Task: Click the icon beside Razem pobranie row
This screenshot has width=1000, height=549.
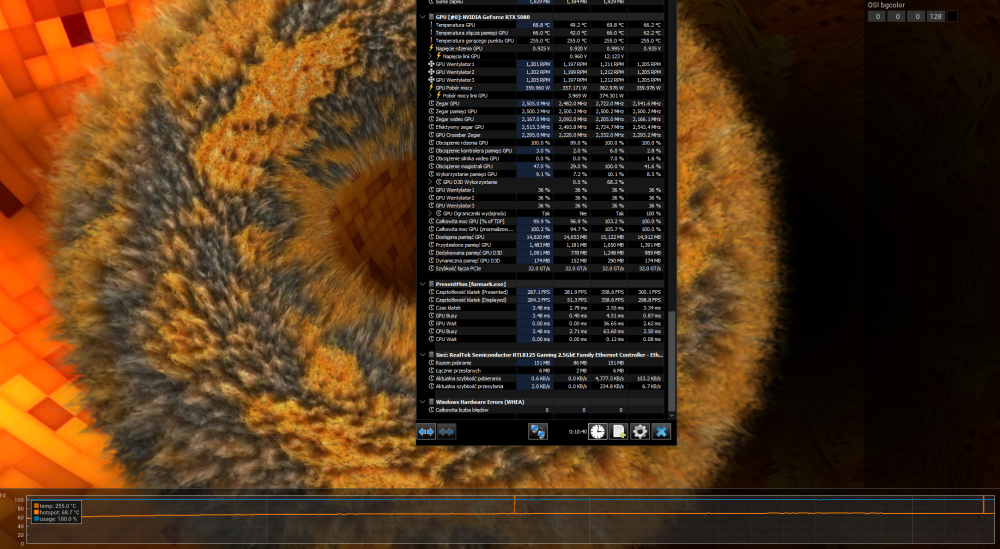Action: pos(432,362)
